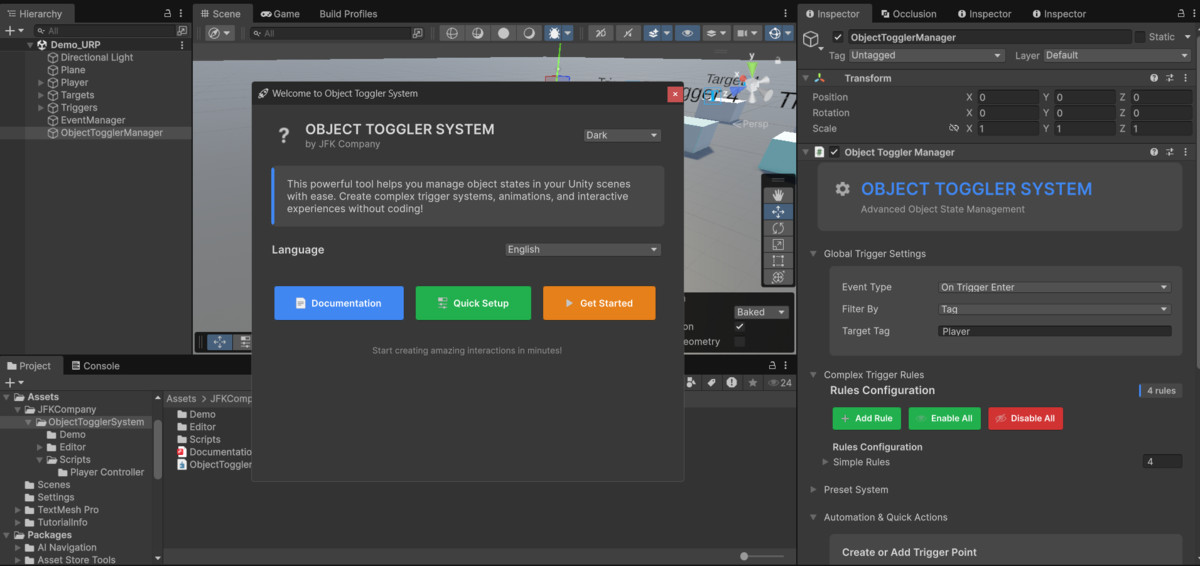Click the orange Get Started button
The width and height of the screenshot is (1200, 566).
coord(599,303)
